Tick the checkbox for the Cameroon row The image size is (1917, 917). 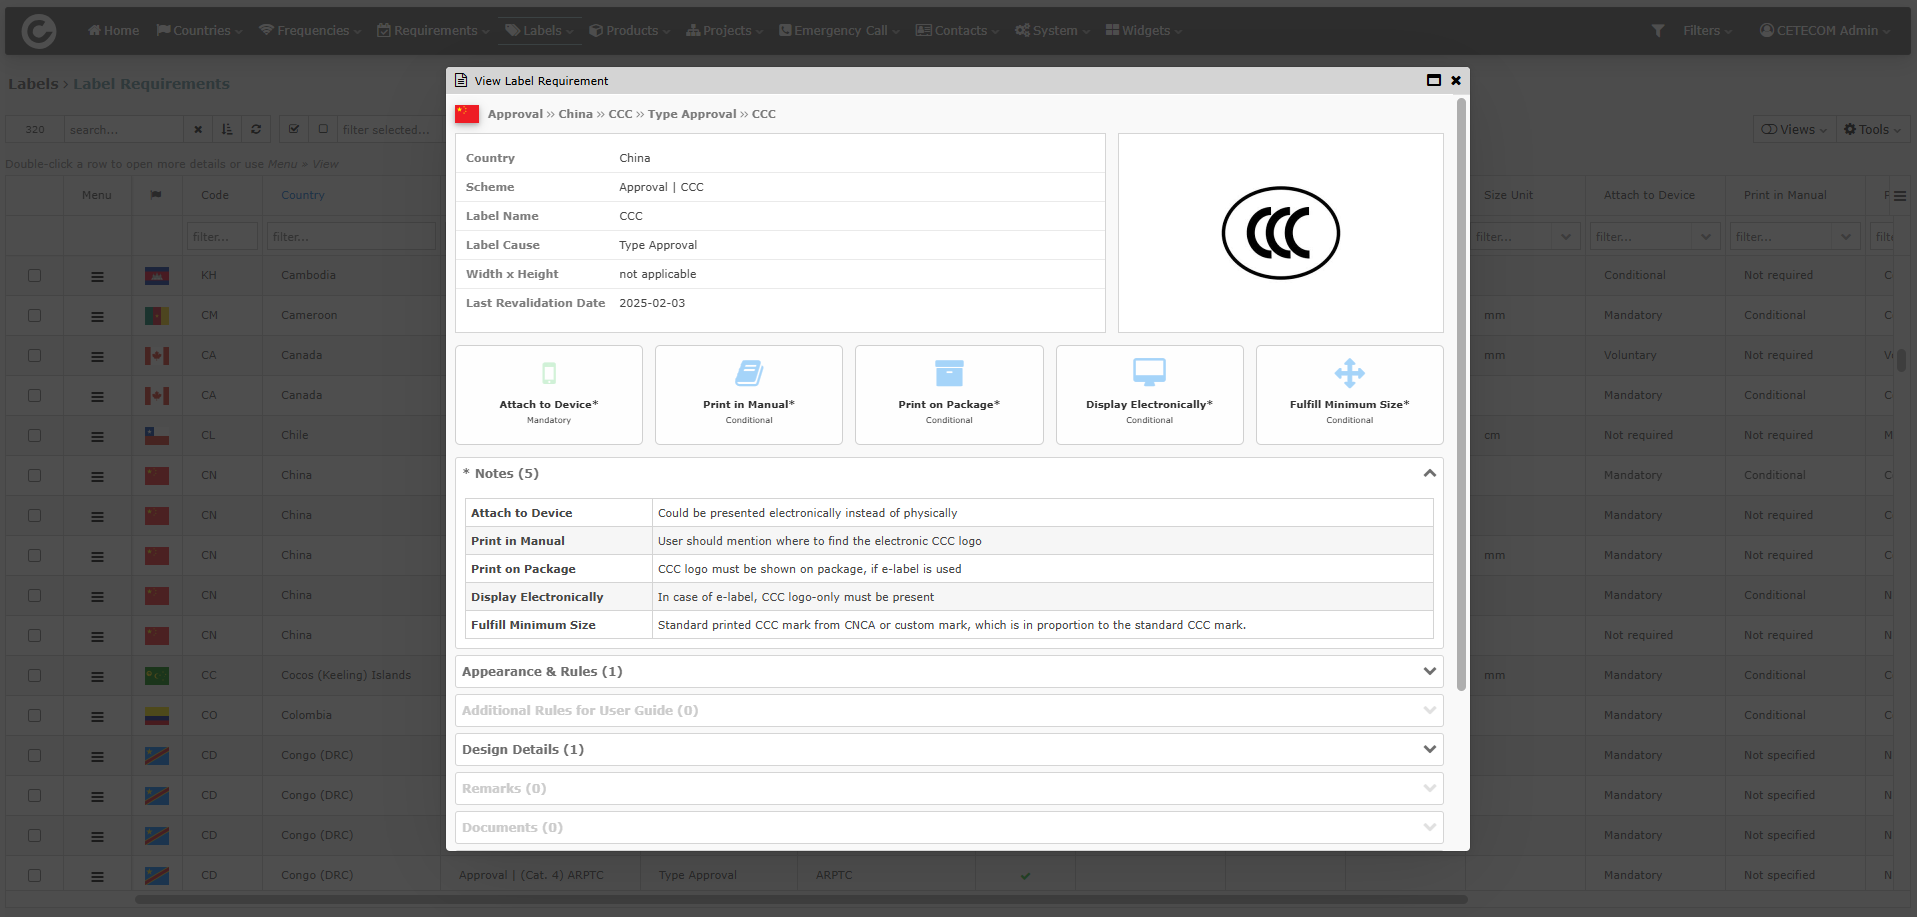35,316
